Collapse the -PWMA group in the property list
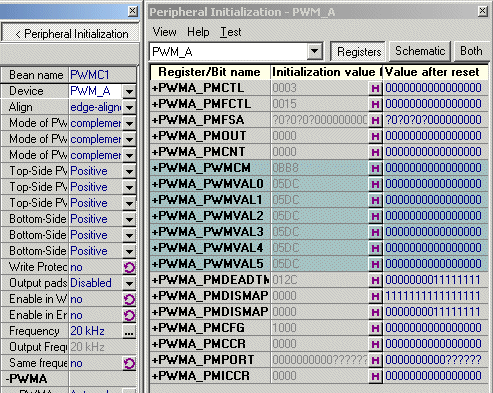The width and height of the screenshot is (493, 393). [x=8, y=379]
